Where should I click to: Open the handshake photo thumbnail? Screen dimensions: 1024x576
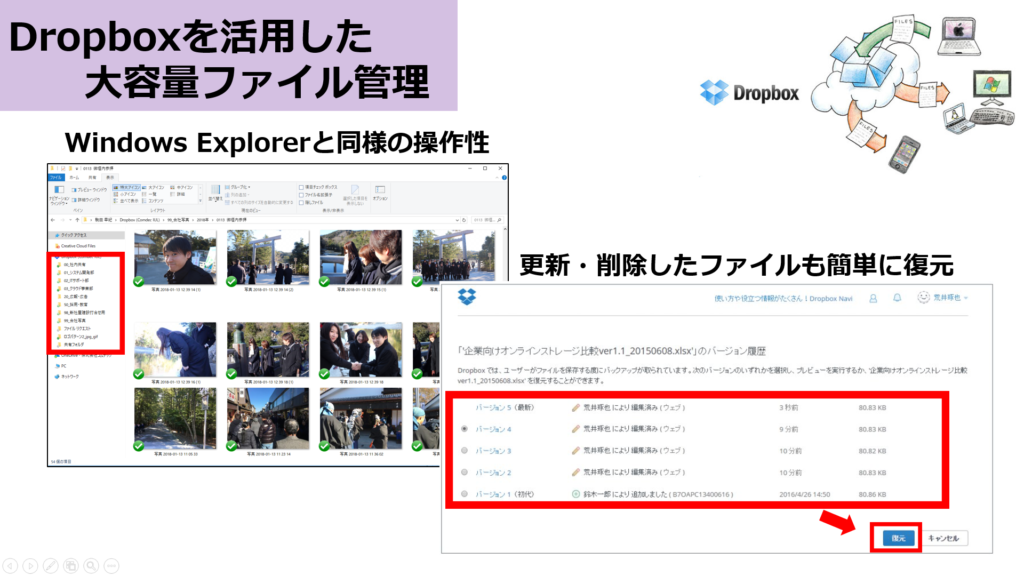[360, 349]
